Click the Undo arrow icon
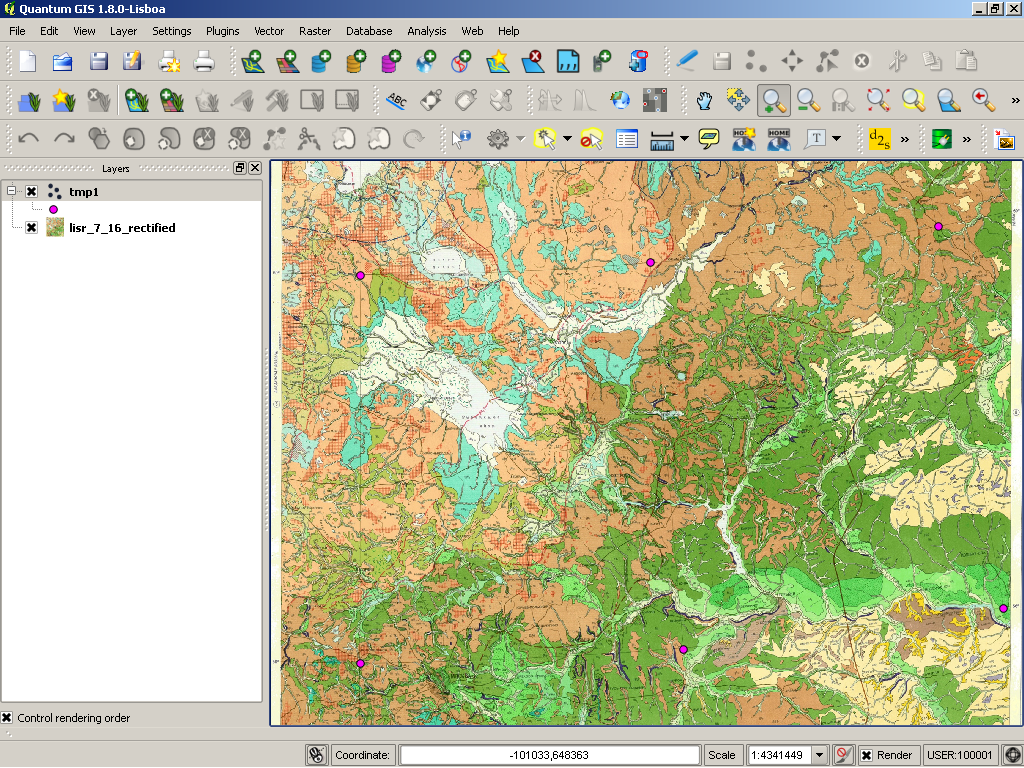This screenshot has width=1024, height=768. (28, 138)
